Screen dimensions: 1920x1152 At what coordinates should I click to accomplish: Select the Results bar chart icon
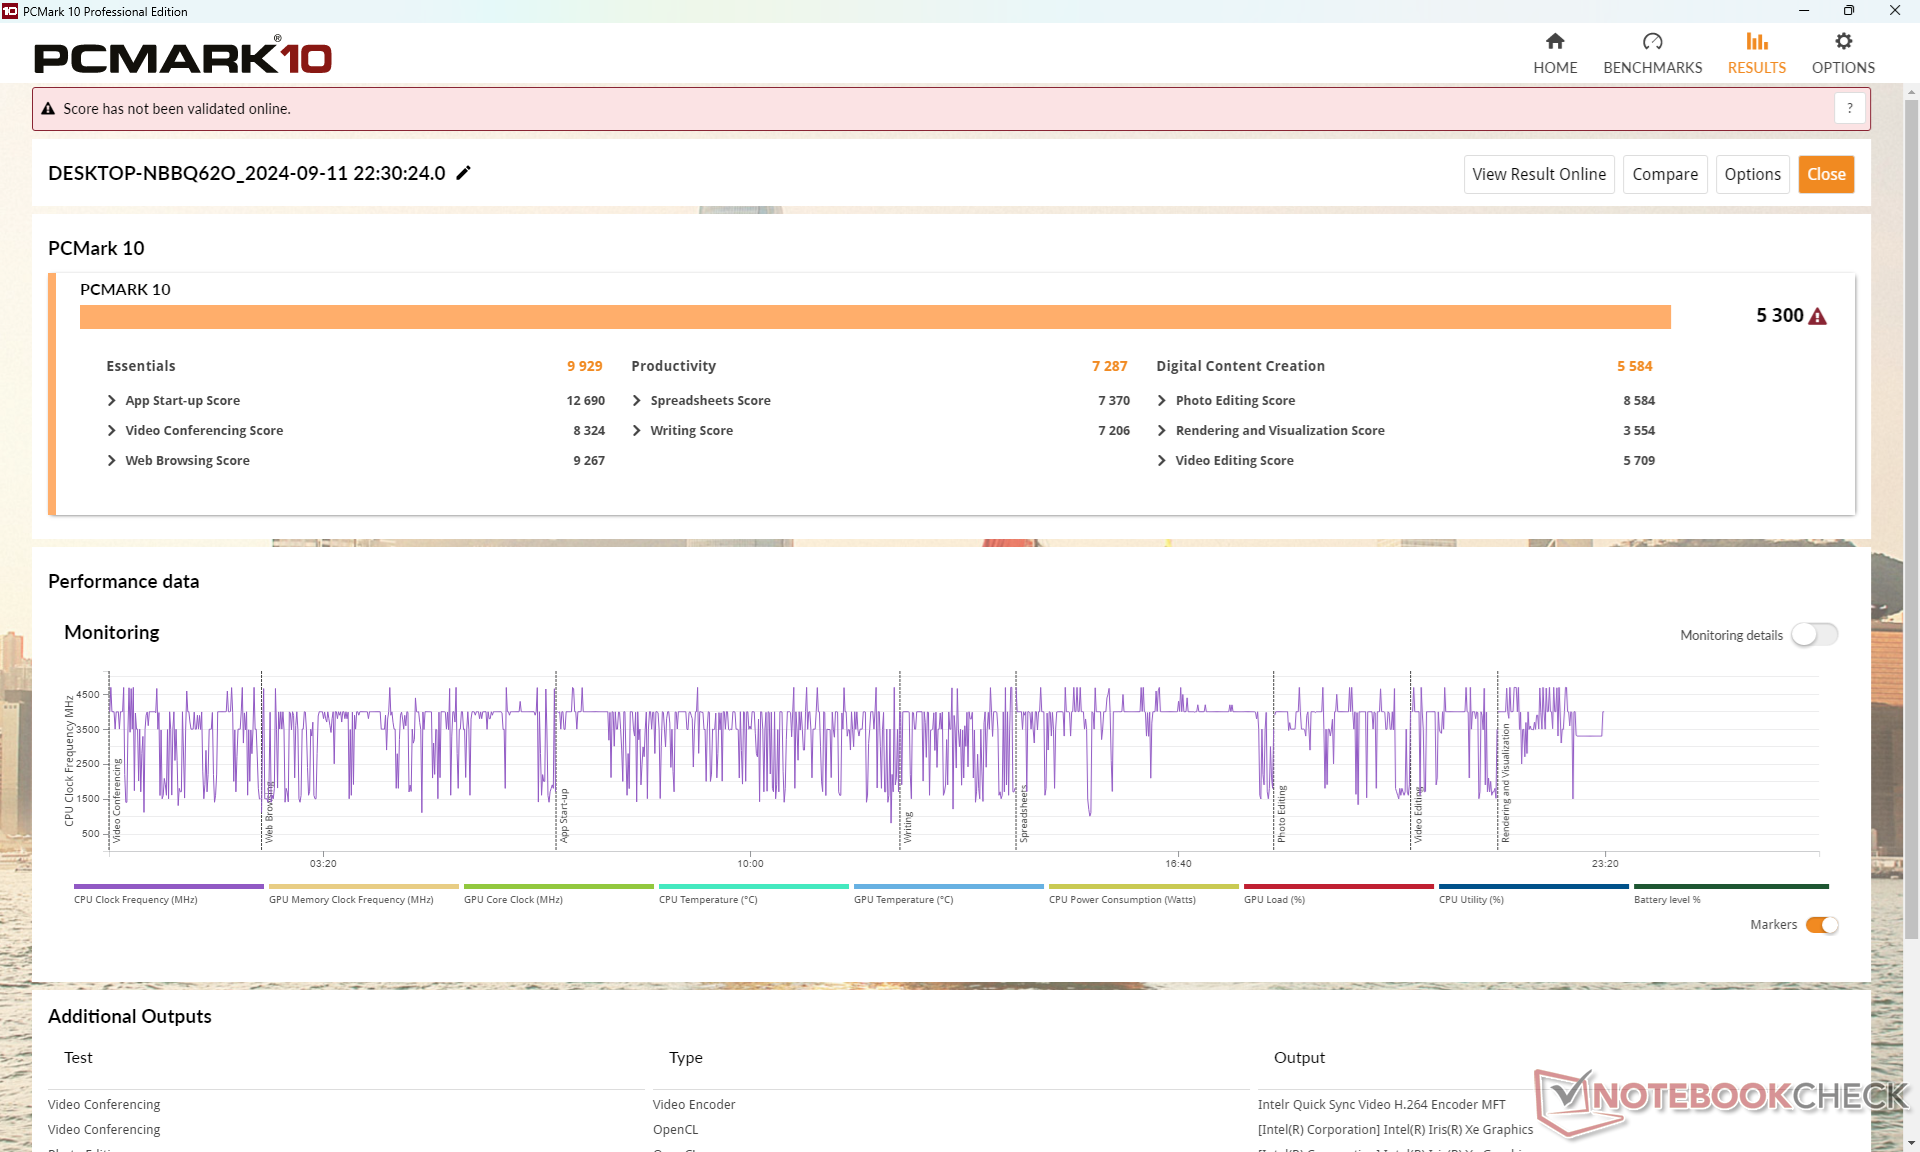1756,42
